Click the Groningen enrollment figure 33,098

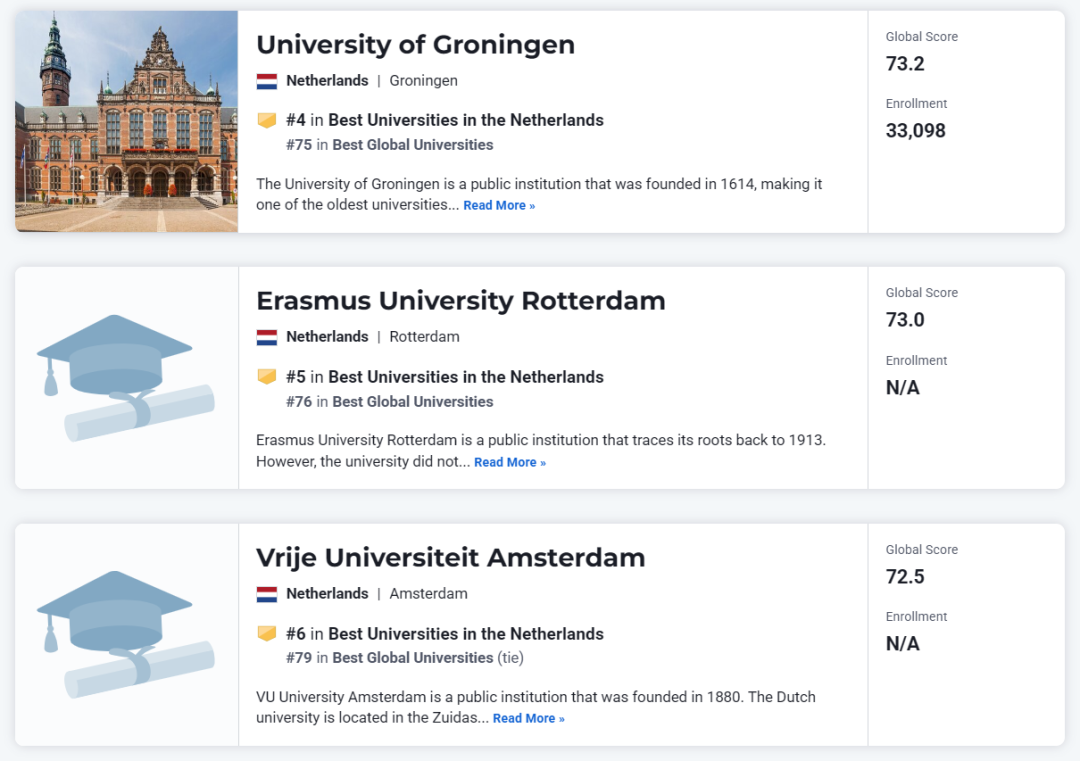click(x=915, y=131)
